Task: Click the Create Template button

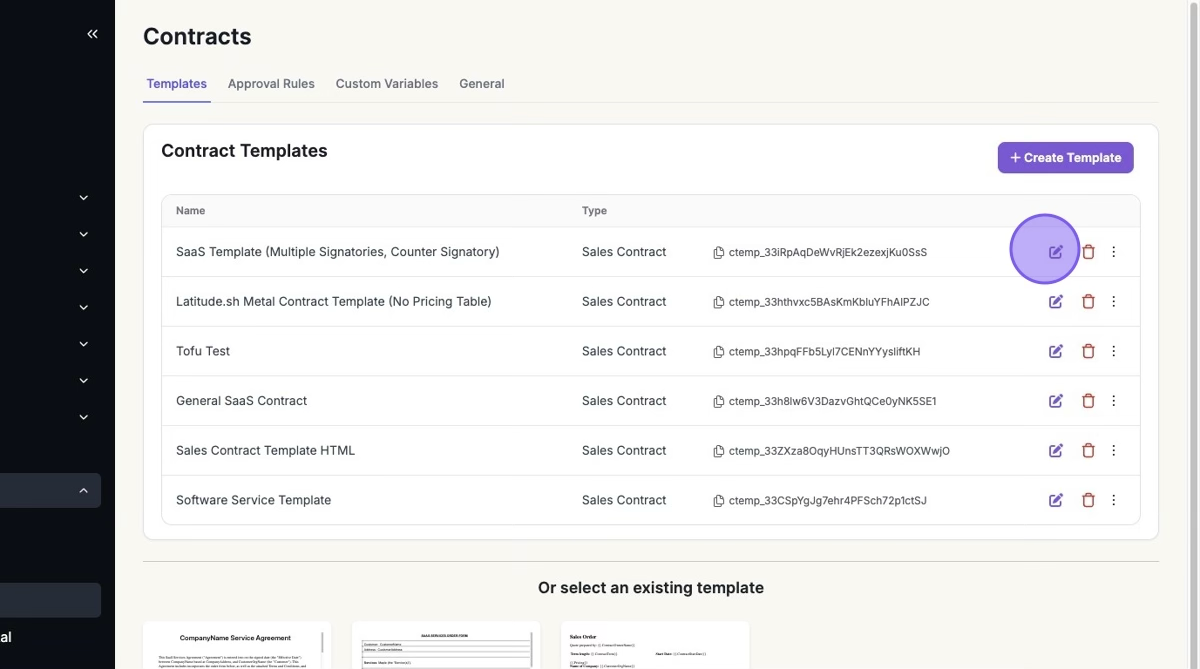Action: click(1065, 157)
